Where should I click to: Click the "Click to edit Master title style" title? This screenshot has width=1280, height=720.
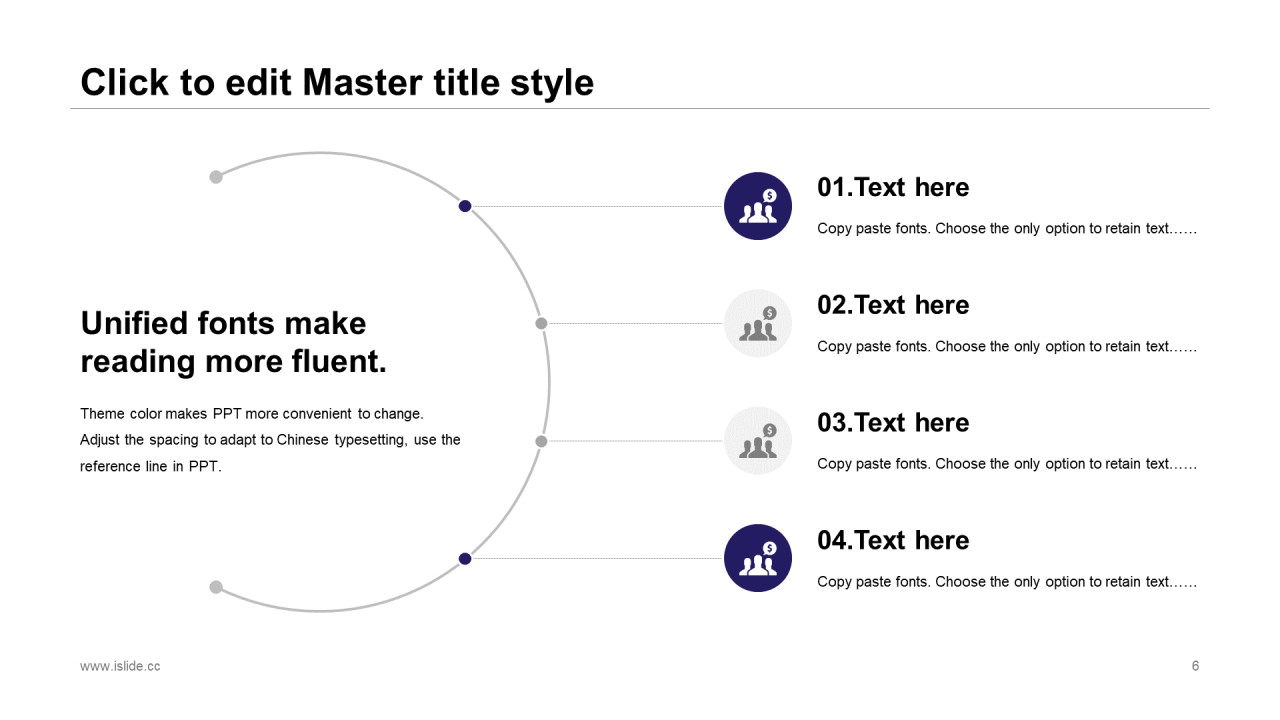click(x=337, y=83)
